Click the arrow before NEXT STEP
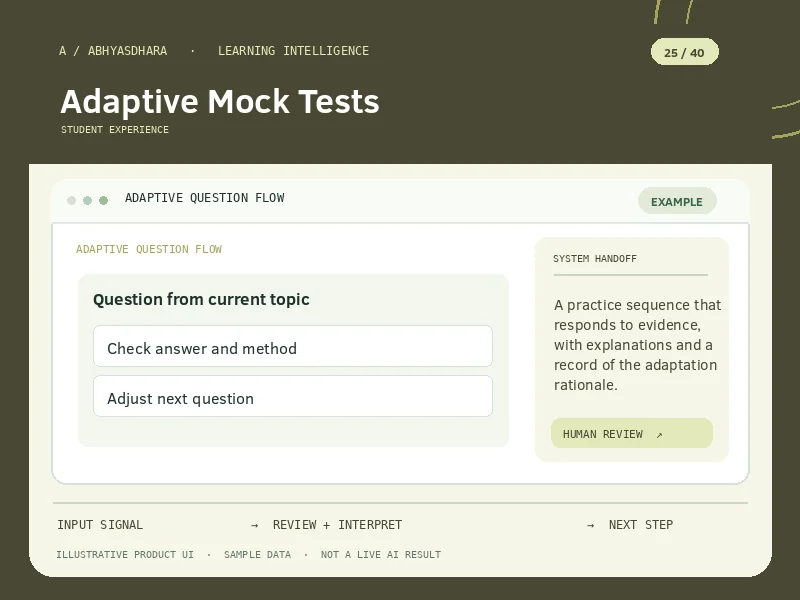The width and height of the screenshot is (800, 600). tap(590, 525)
